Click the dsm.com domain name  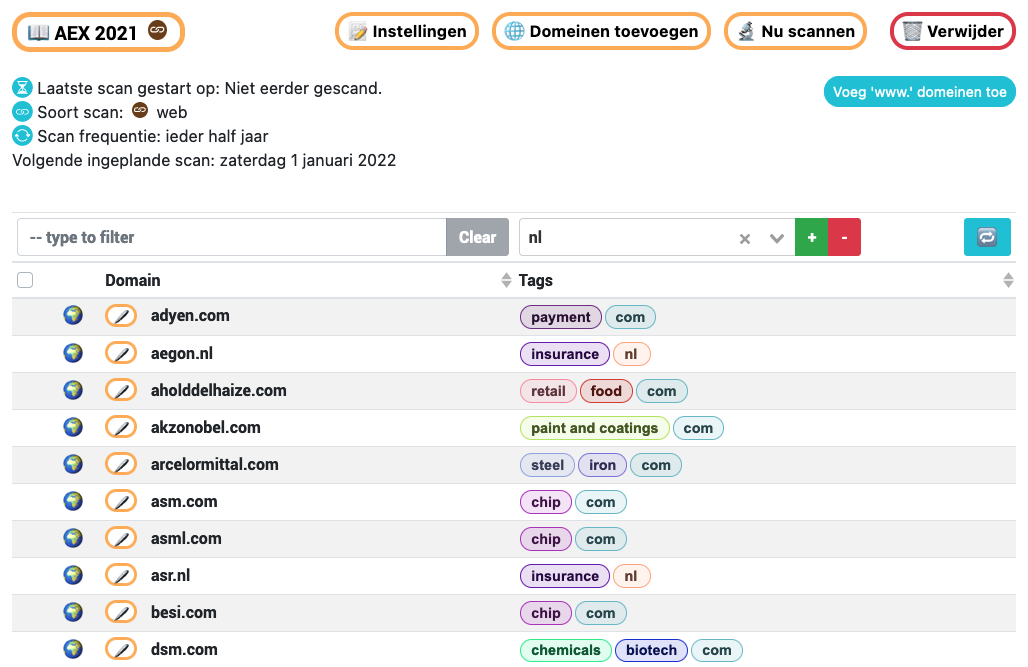point(184,649)
